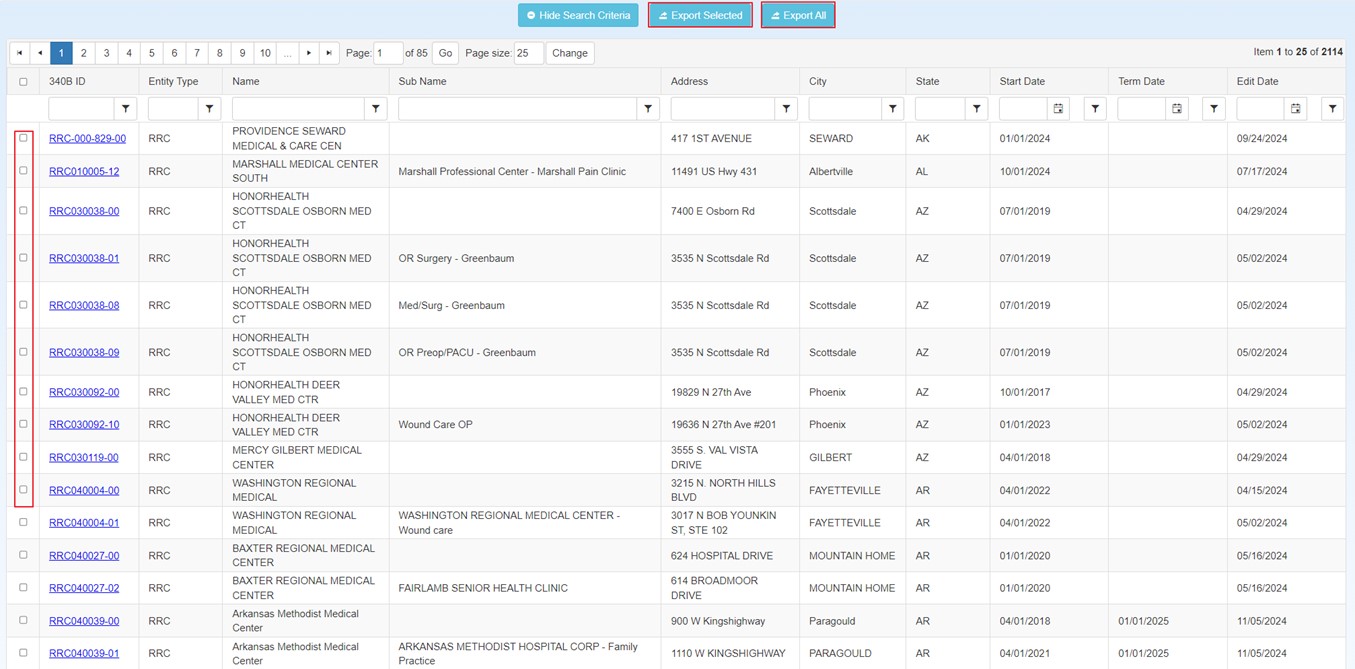The height and width of the screenshot is (669, 1355).
Task: Click Export All button
Action: pyautogui.click(x=798, y=15)
